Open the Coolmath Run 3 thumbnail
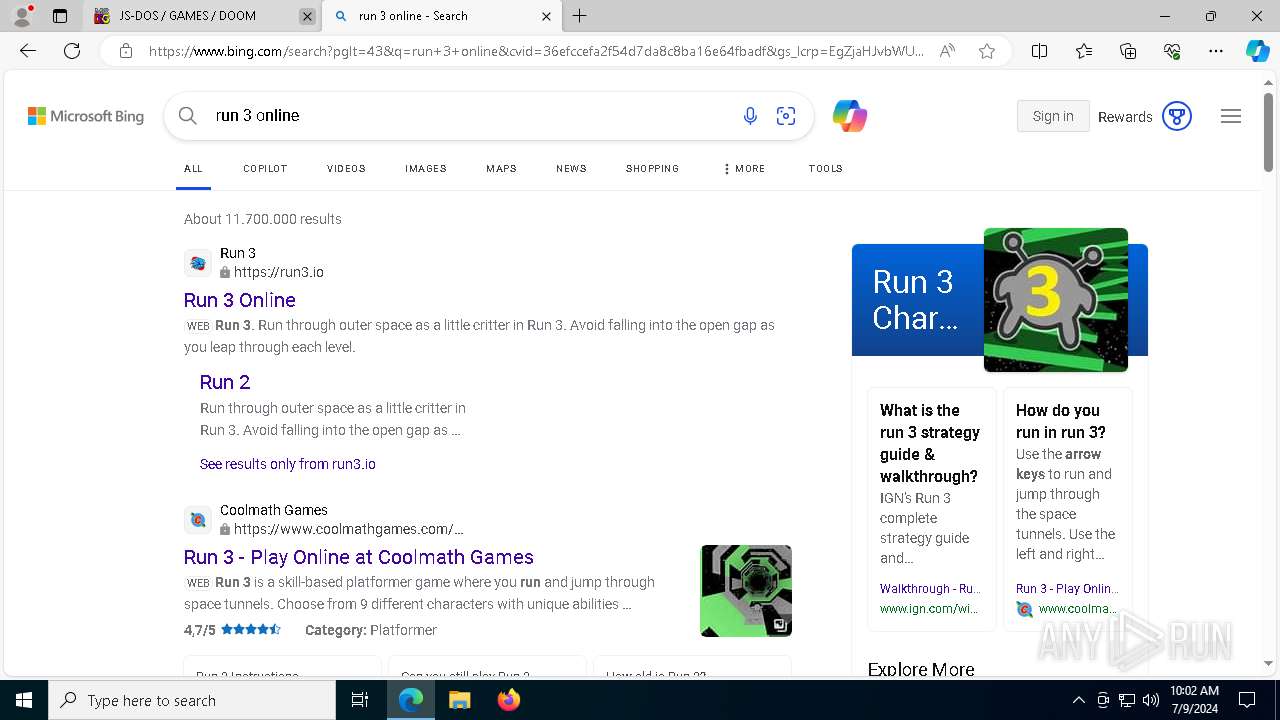 click(x=746, y=591)
